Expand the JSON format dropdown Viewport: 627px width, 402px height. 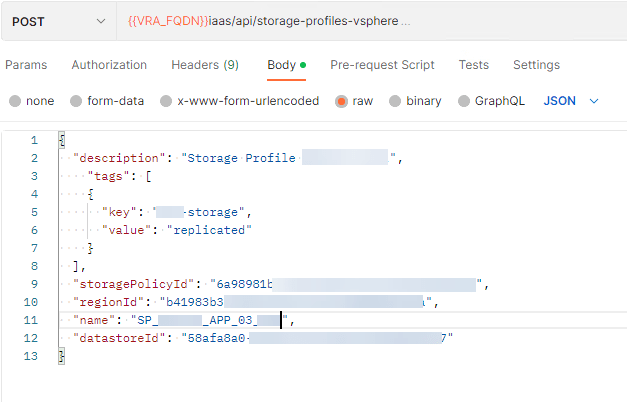[571, 101]
